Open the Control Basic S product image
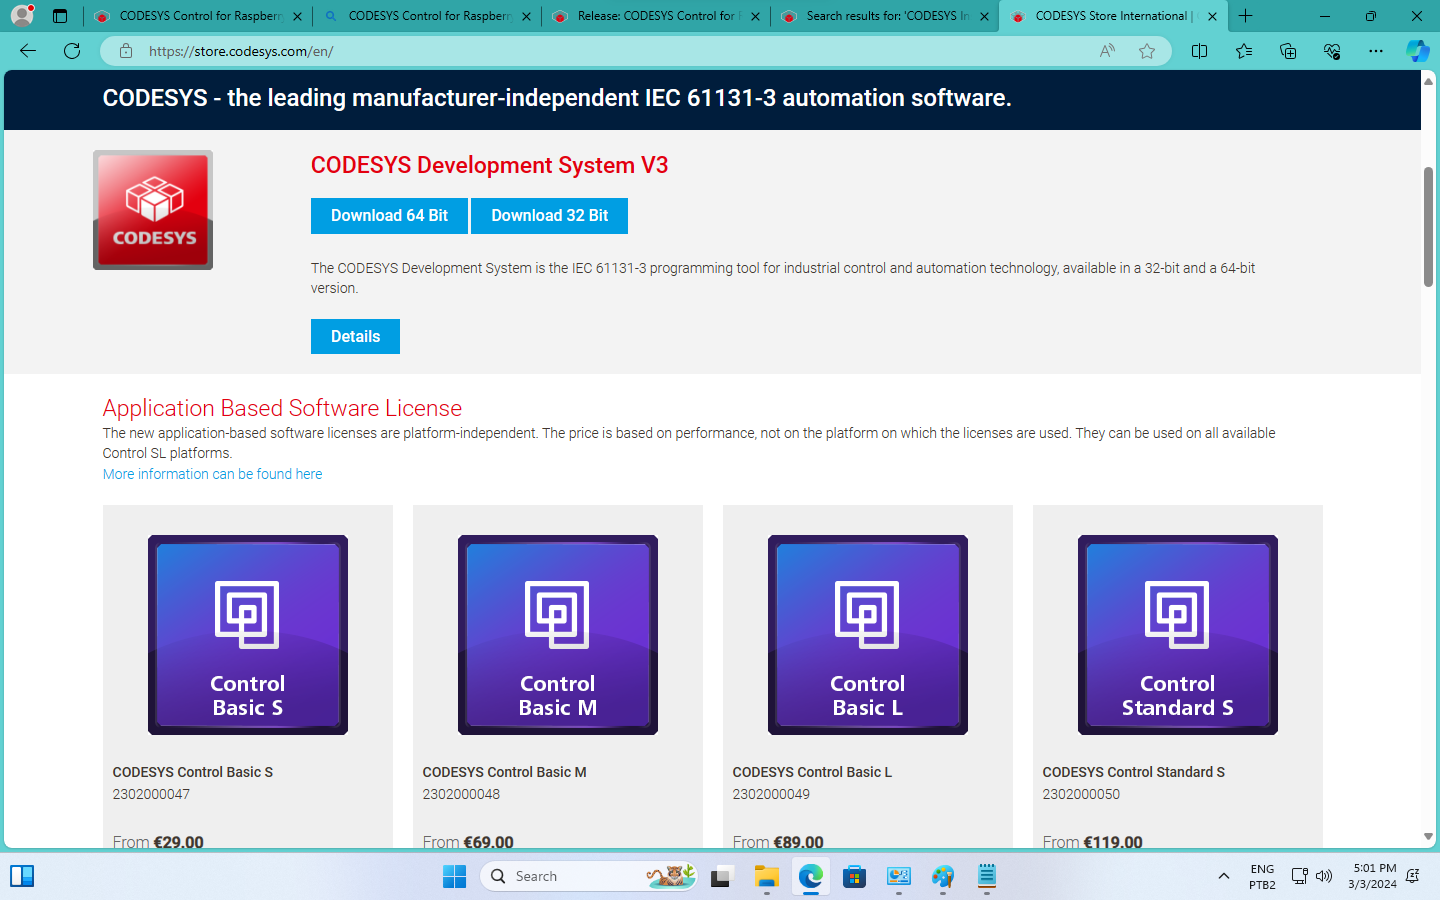Image resolution: width=1440 pixels, height=900 pixels. pyautogui.click(x=248, y=635)
